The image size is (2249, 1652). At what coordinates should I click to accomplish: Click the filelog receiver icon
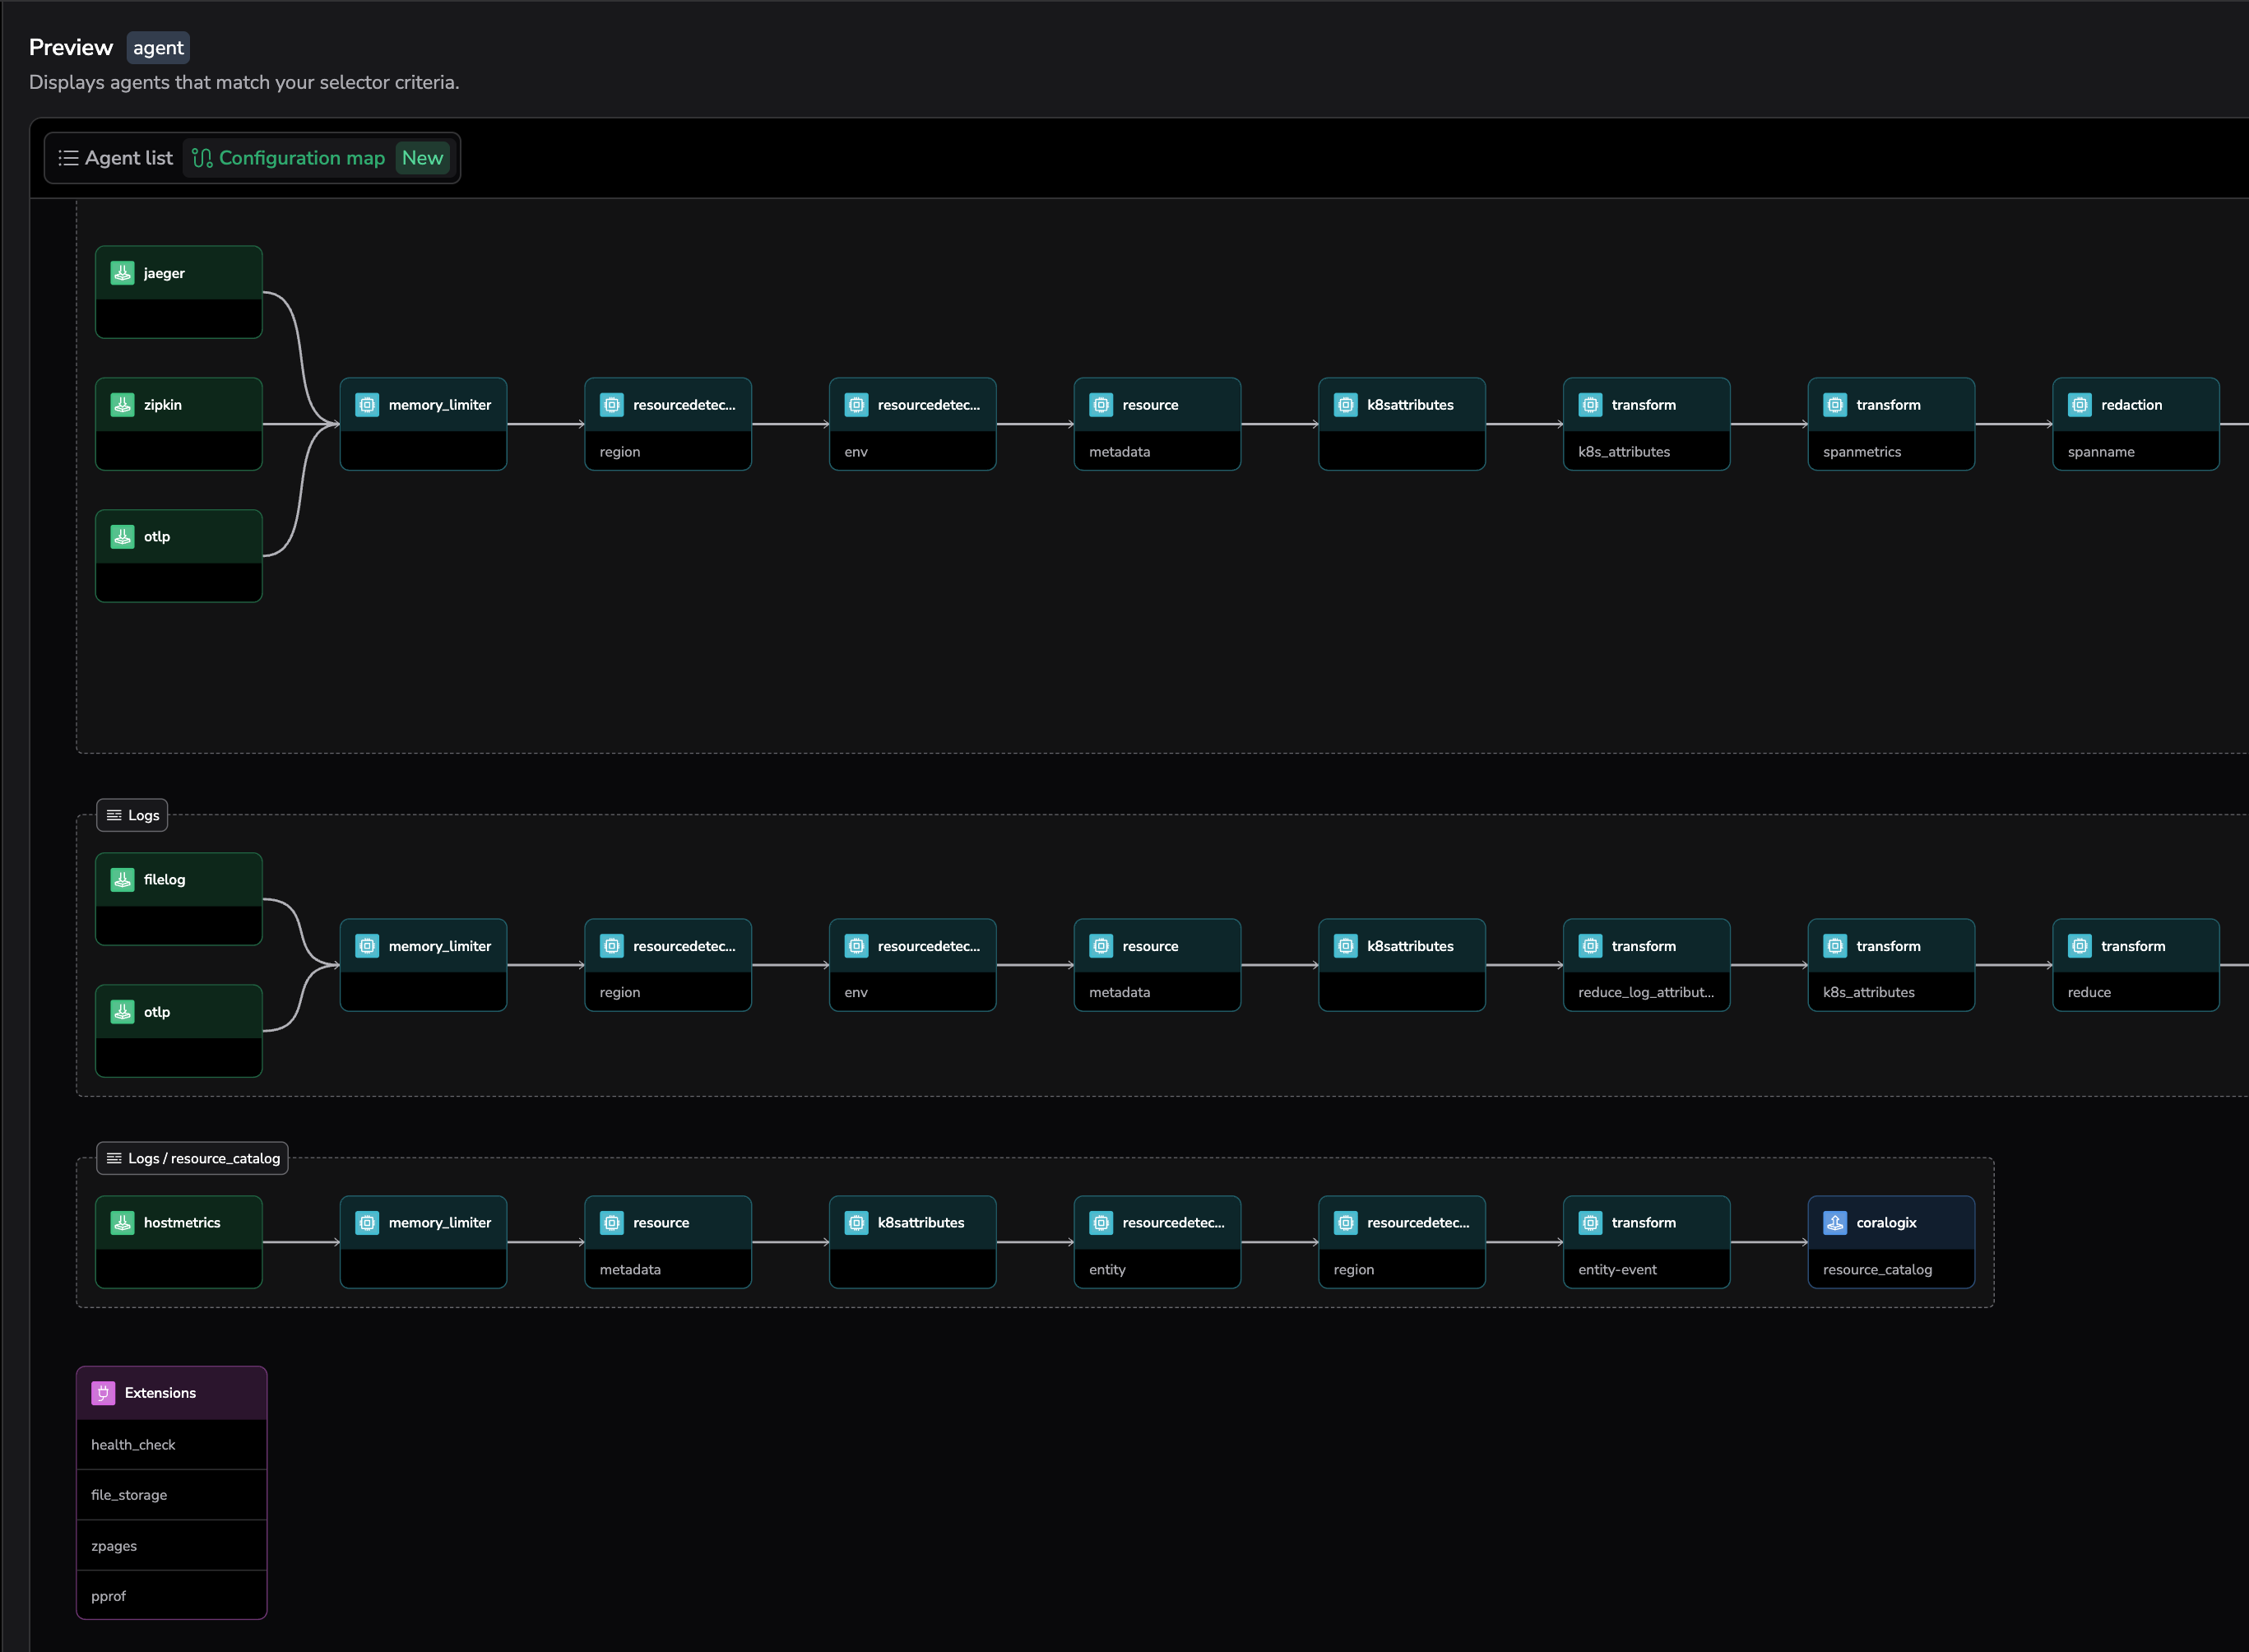click(x=122, y=880)
